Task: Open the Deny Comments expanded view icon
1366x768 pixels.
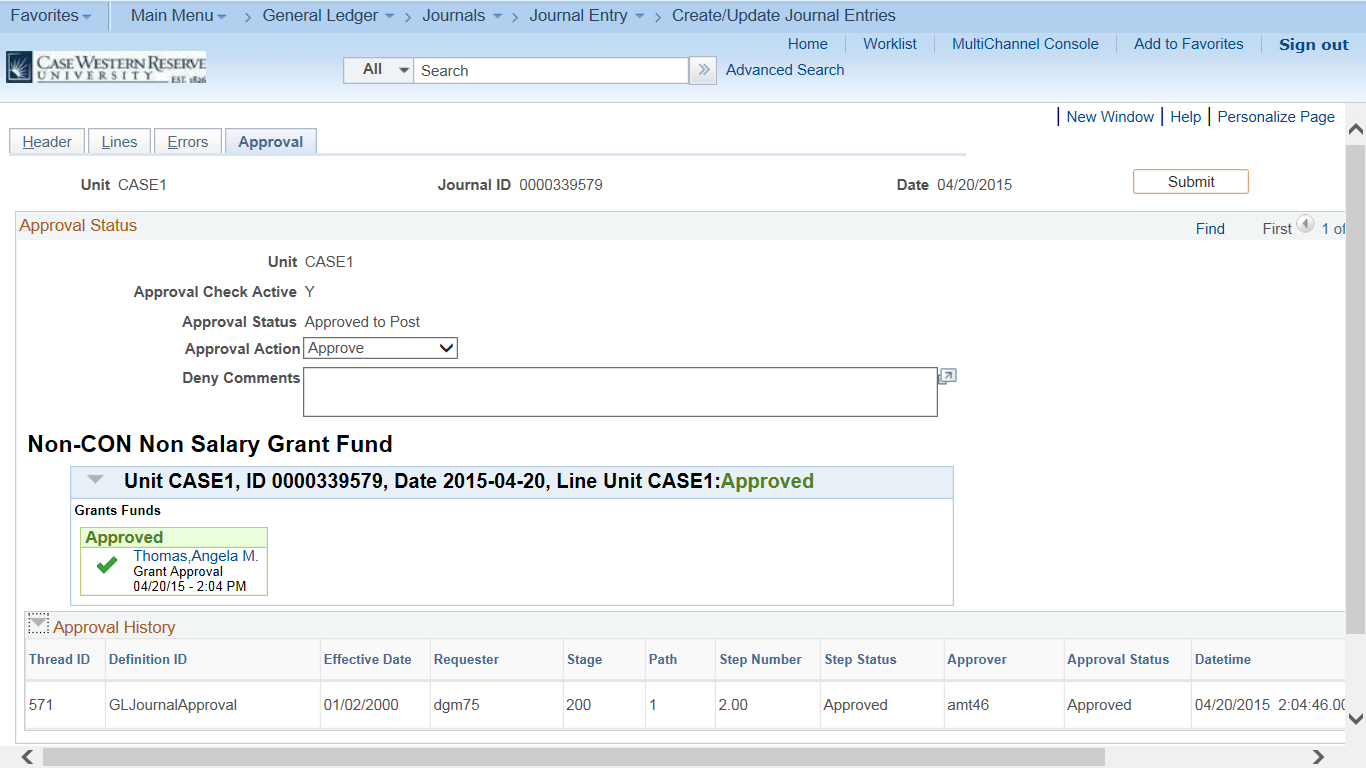Action: pos(946,375)
